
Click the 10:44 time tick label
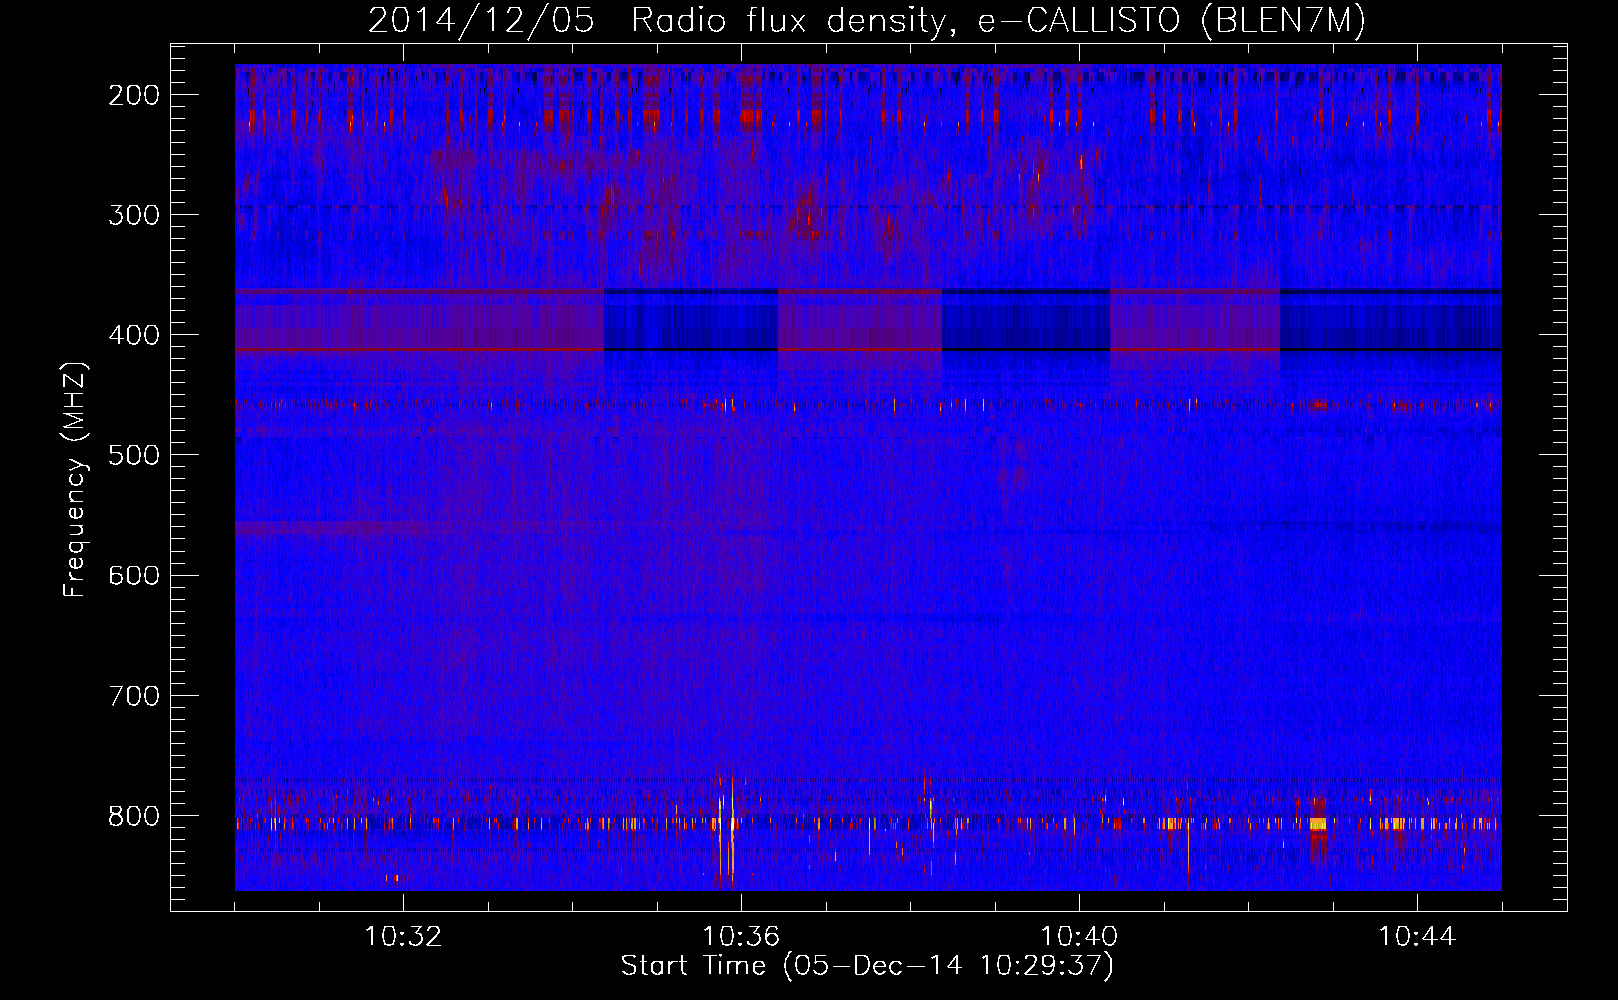click(1417, 937)
